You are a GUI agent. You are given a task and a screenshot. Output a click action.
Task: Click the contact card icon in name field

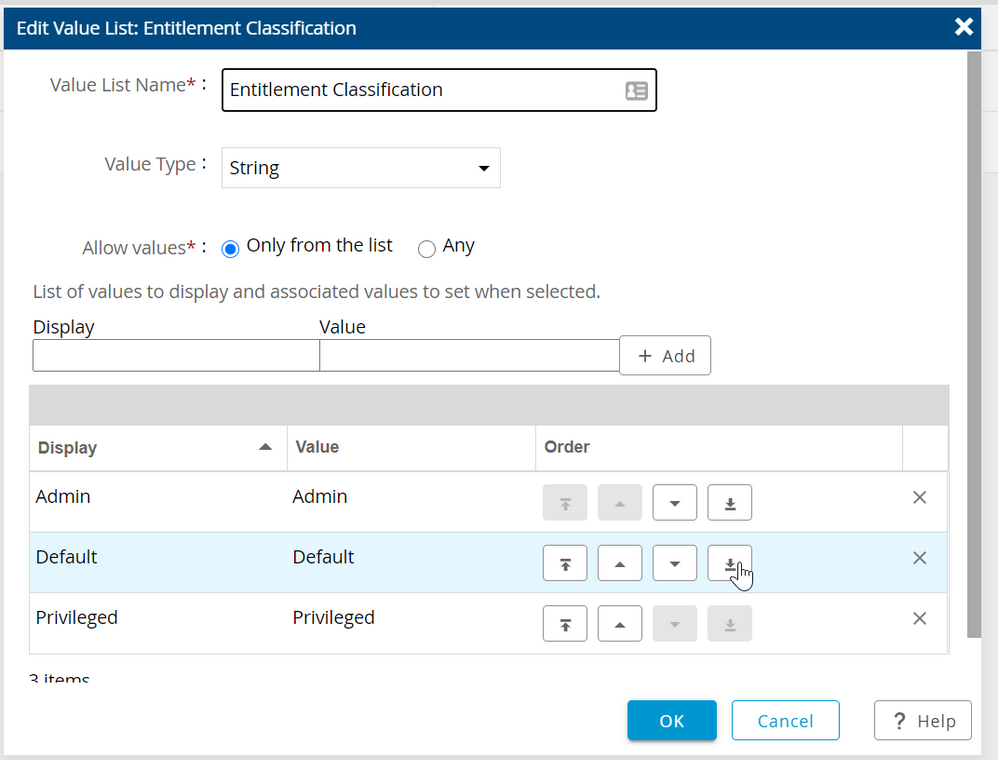[636, 90]
